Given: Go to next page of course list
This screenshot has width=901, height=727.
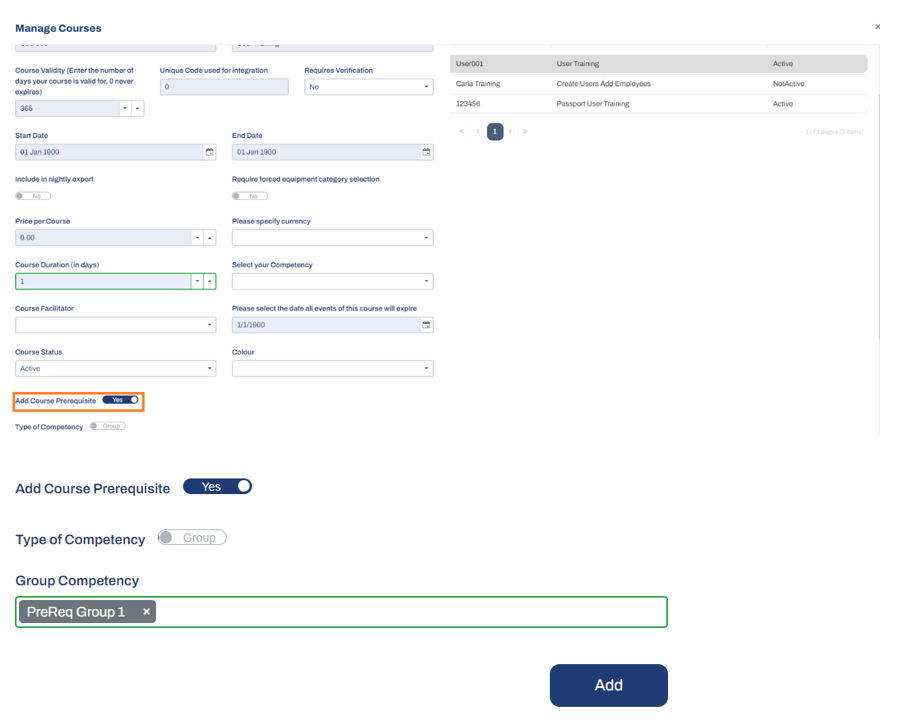Looking at the screenshot, I should tap(510, 132).
